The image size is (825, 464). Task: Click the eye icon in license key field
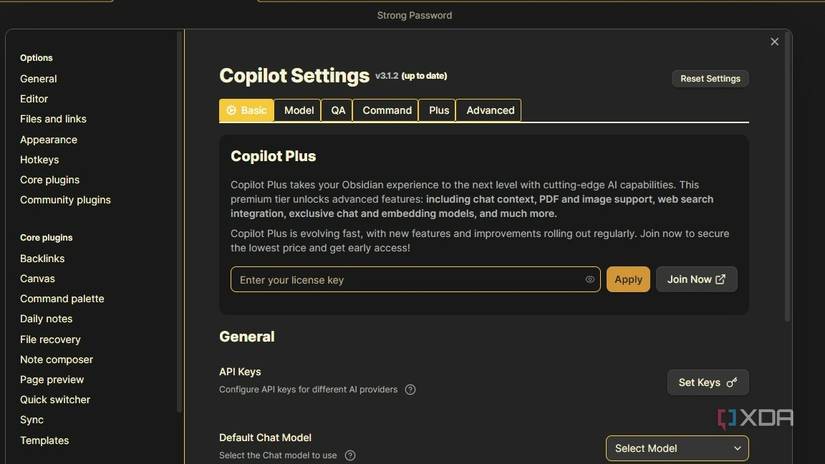[x=590, y=280]
